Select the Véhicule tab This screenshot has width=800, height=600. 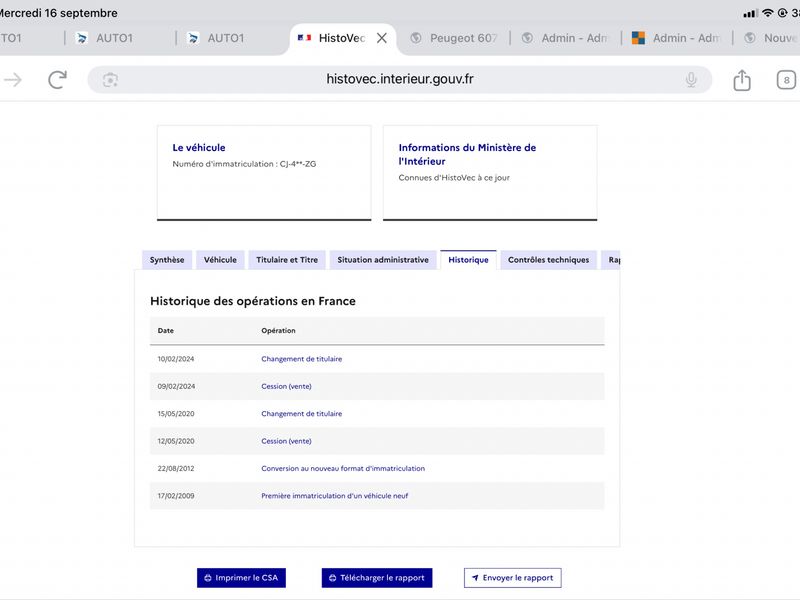point(220,260)
